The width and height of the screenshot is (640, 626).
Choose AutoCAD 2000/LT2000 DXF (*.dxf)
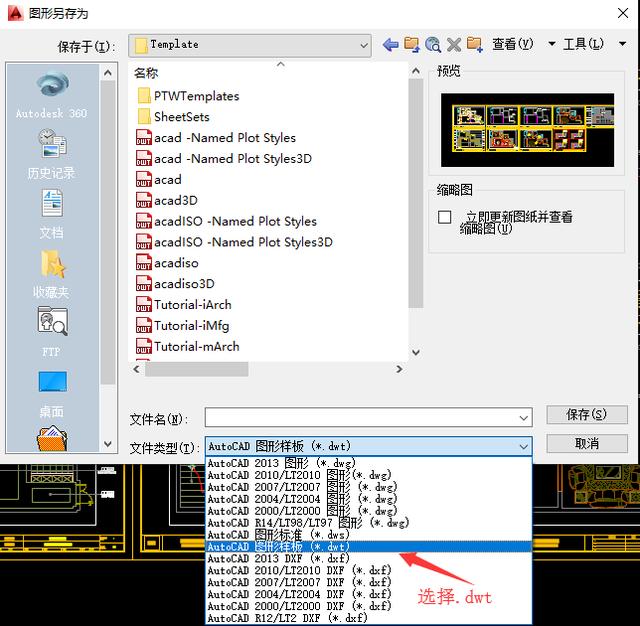[369, 606]
